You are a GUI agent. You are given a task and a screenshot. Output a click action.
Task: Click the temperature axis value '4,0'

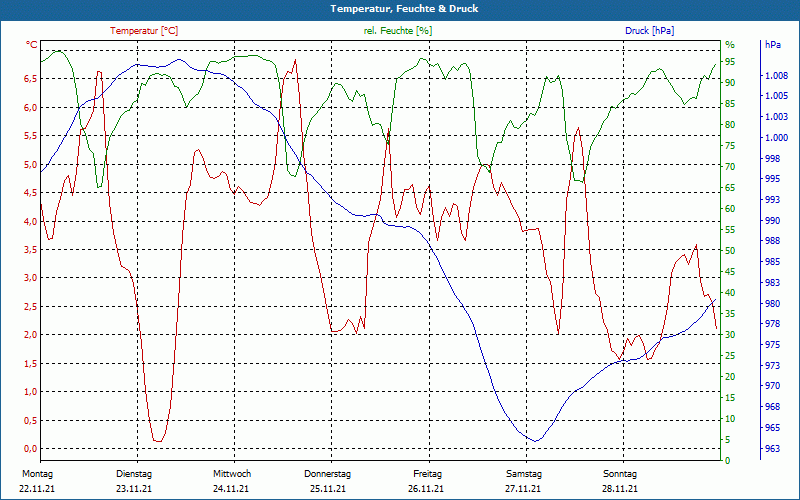(31, 221)
